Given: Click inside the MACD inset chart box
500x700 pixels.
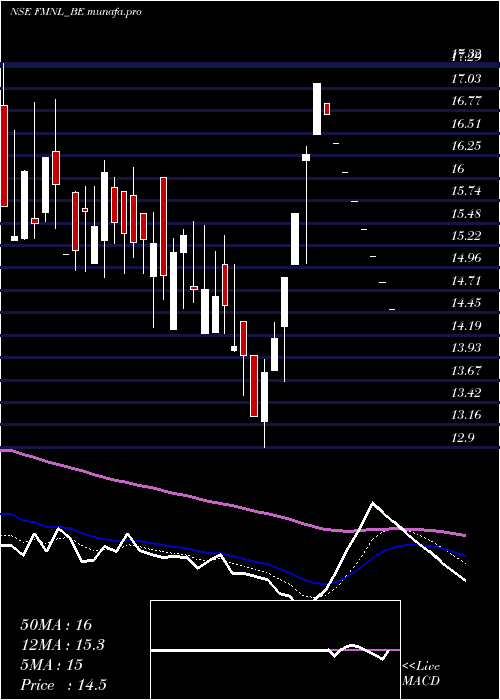Looking at the screenshot, I should pyautogui.click(x=275, y=650).
